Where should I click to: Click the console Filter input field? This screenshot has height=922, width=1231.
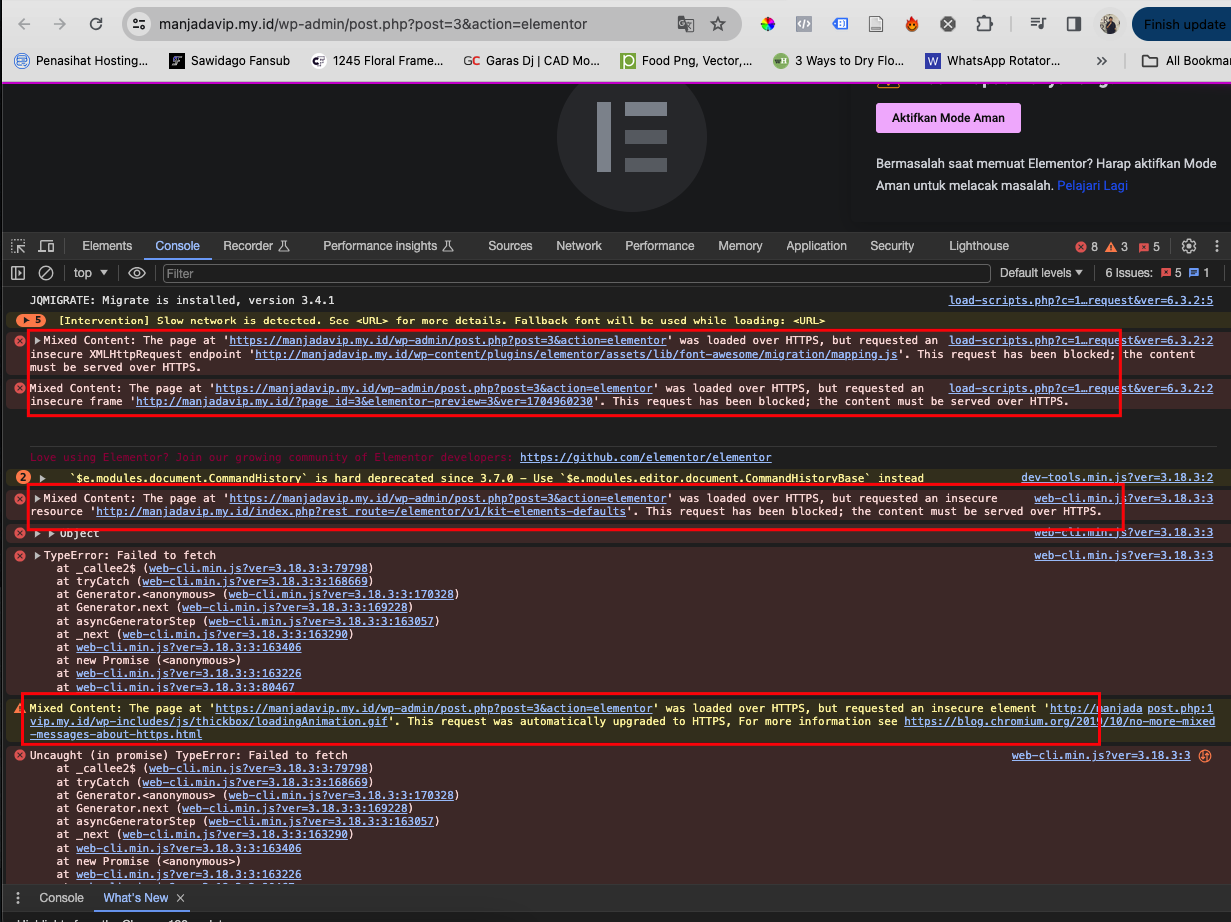[x=575, y=273]
